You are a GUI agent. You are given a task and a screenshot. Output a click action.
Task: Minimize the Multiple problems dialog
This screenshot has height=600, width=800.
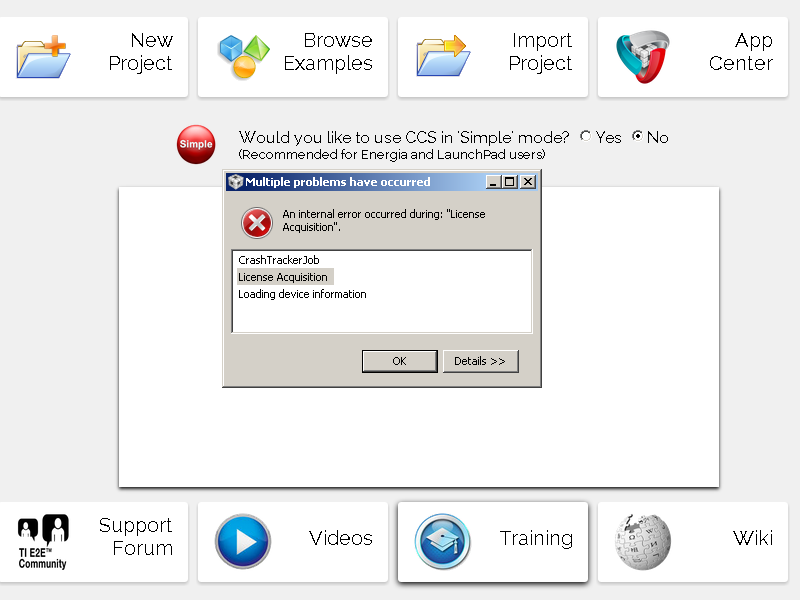493,182
